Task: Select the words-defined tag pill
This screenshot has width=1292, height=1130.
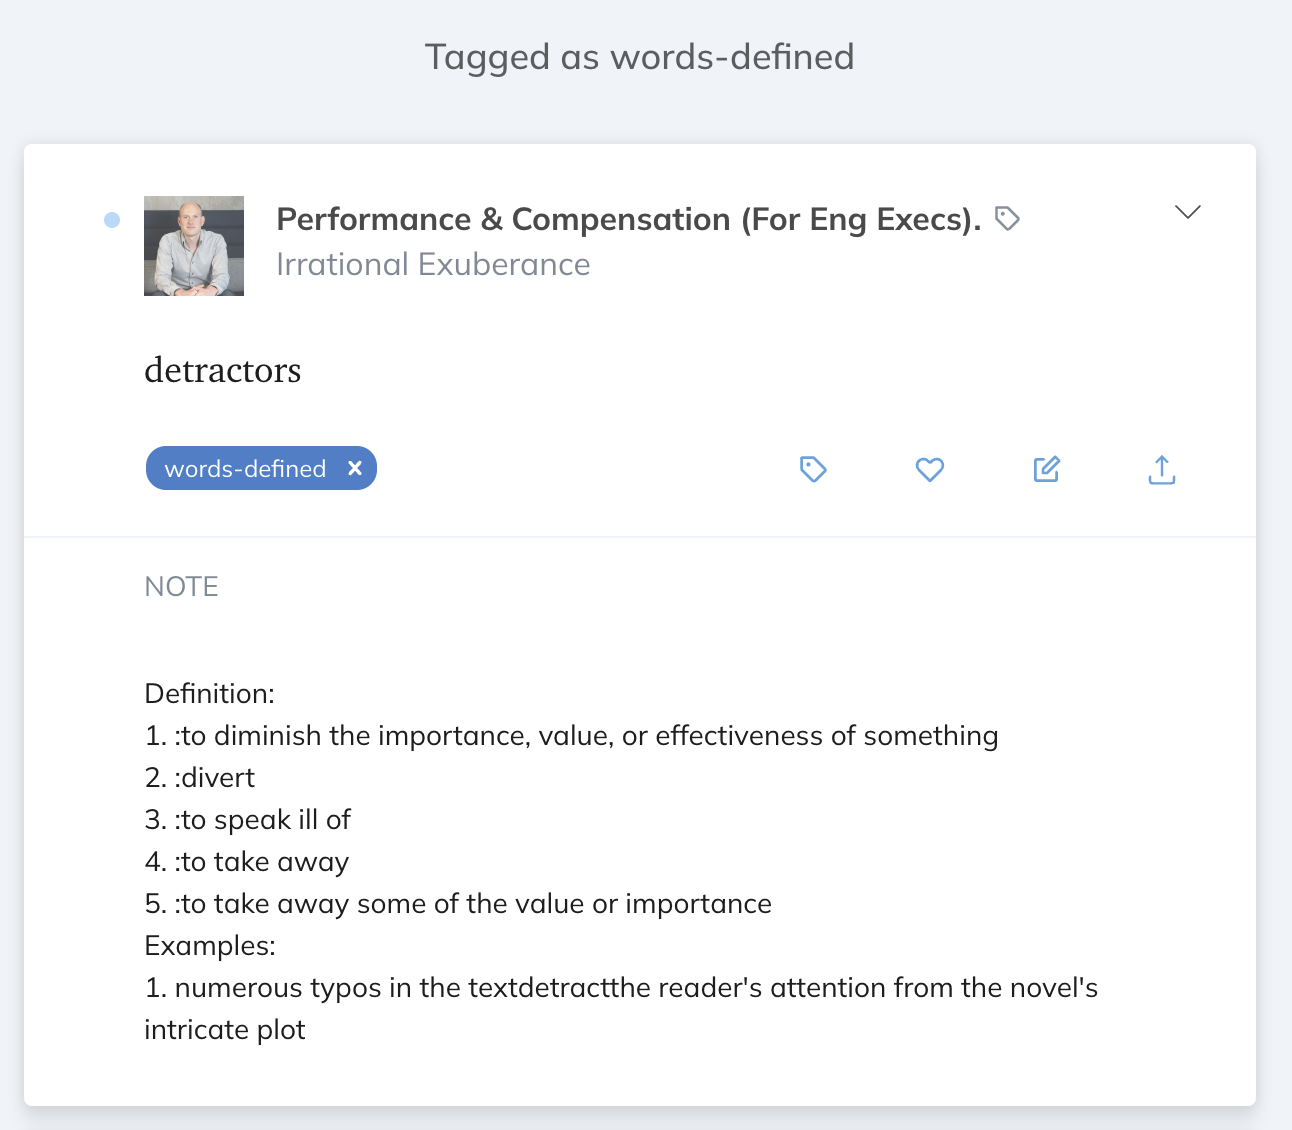Action: click(245, 467)
